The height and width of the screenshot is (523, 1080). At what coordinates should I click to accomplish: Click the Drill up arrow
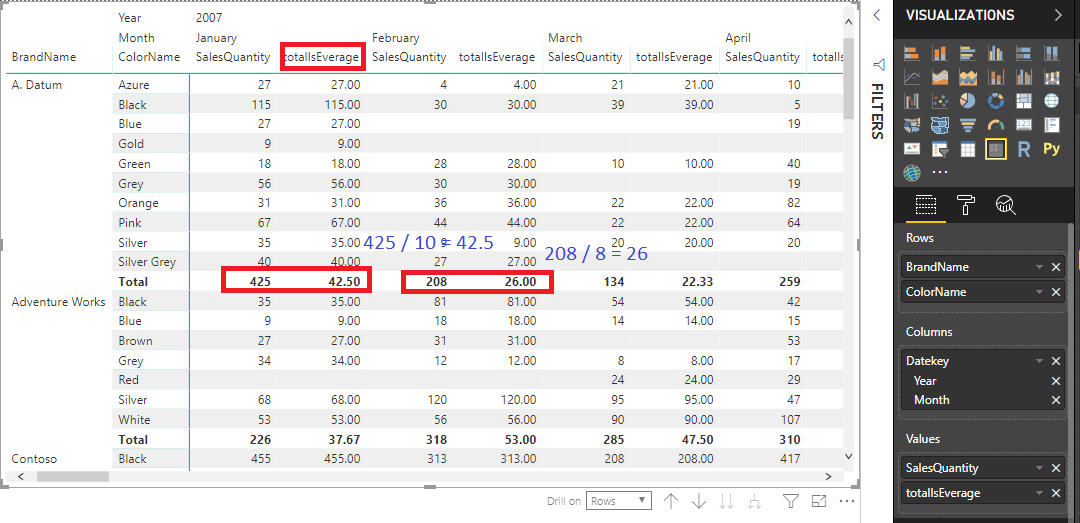pos(671,501)
